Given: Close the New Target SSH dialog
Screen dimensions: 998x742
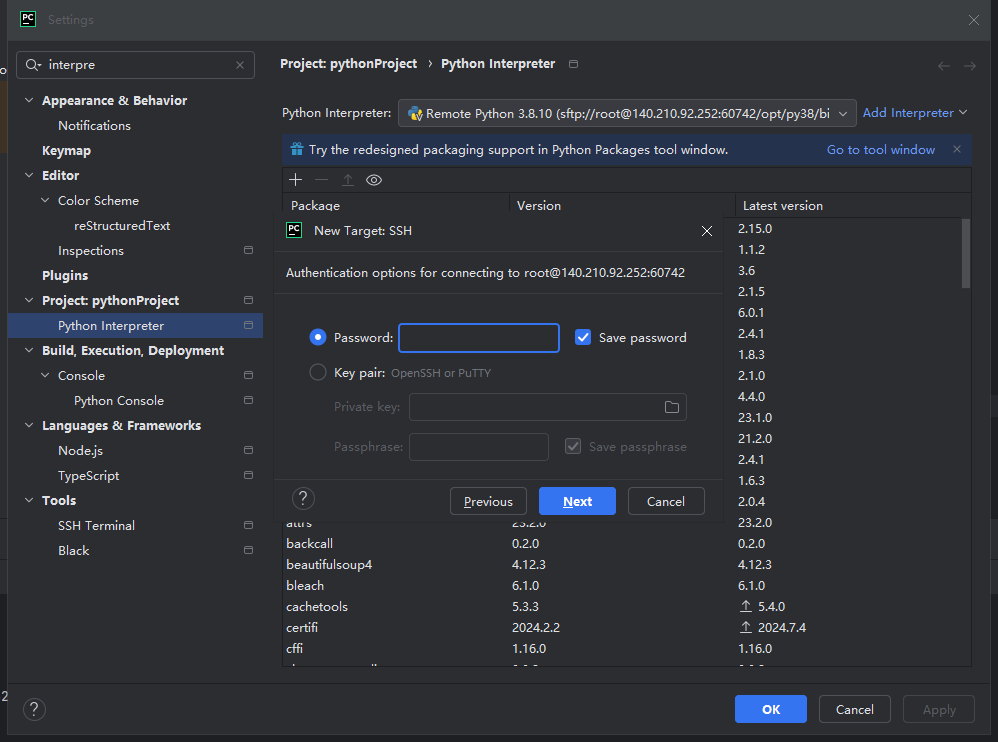Looking at the screenshot, I should click(x=706, y=231).
